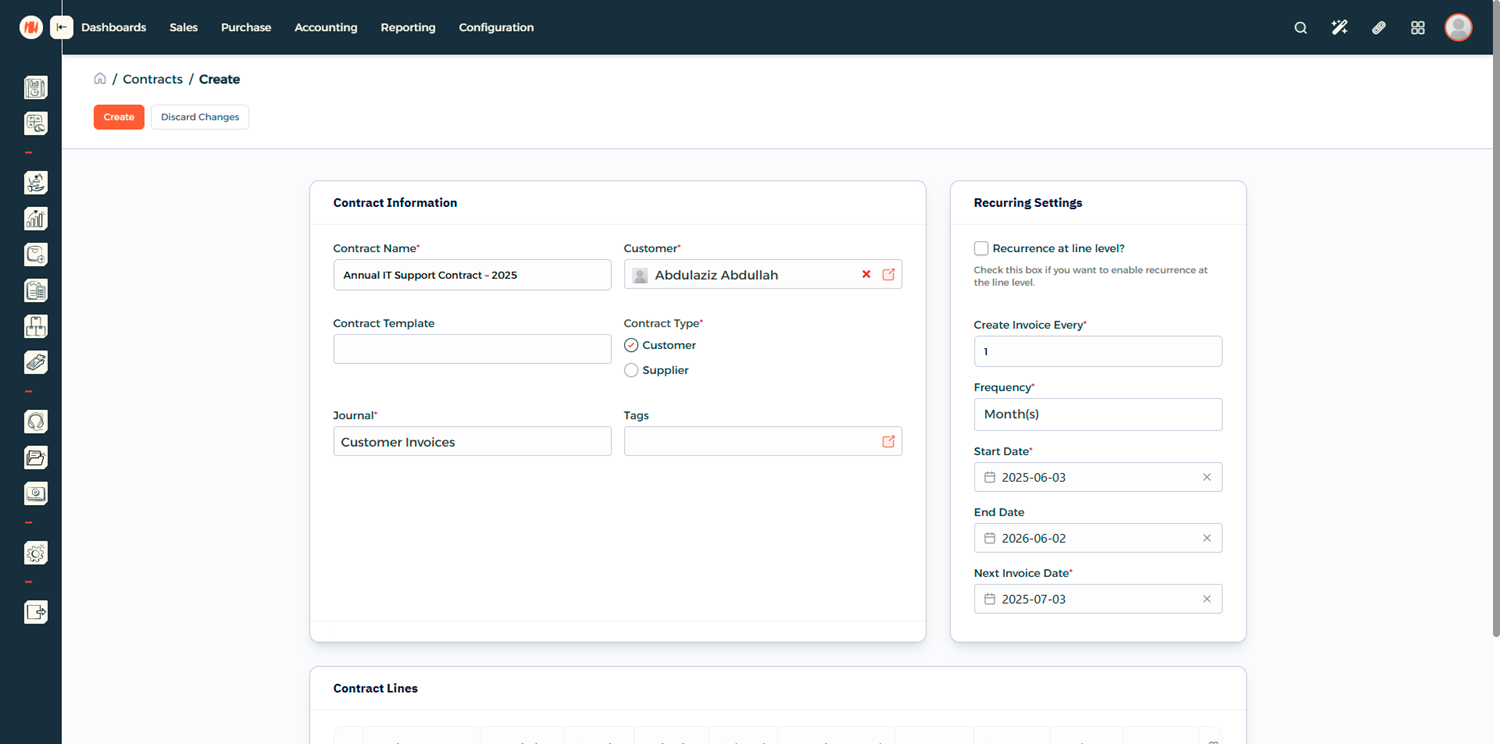Open the Accounting menu
The height and width of the screenshot is (744, 1500).
[x=325, y=28]
